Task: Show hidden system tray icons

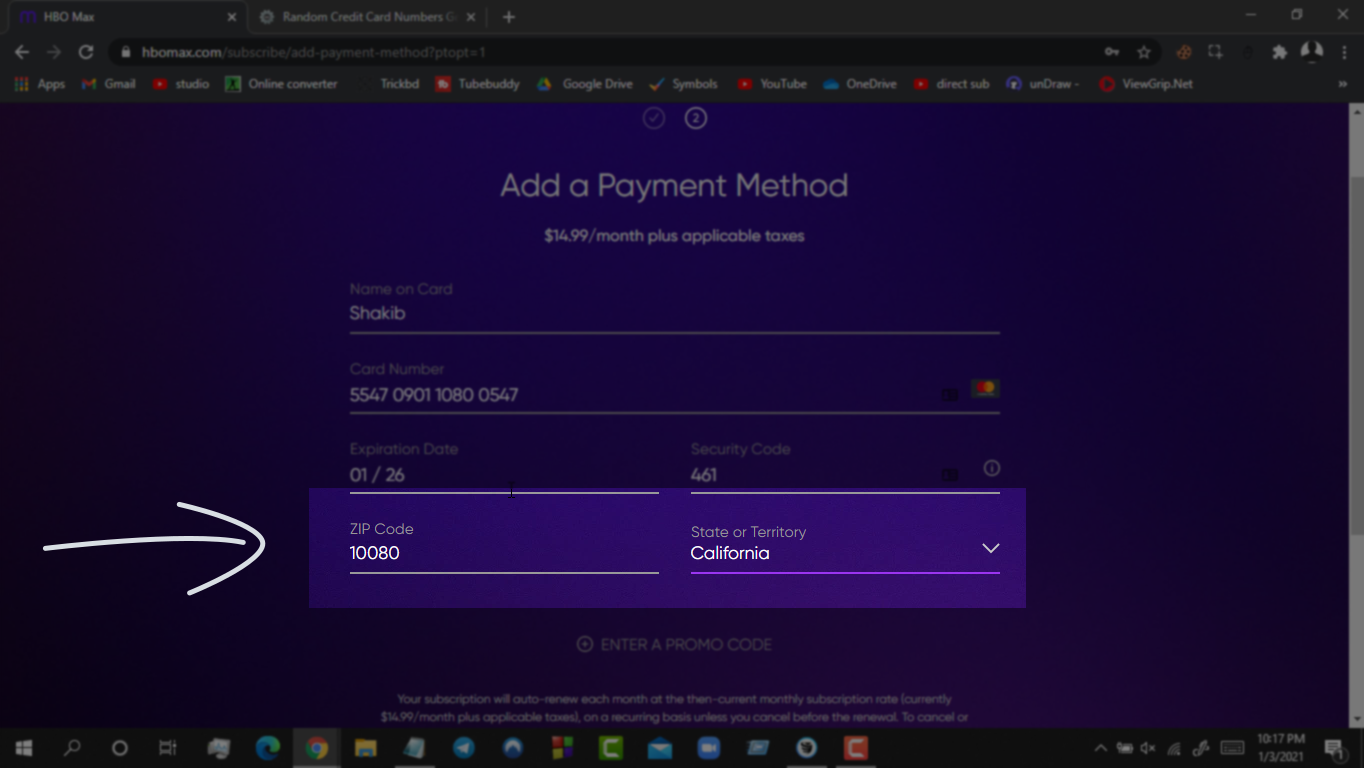Action: coord(1100,748)
